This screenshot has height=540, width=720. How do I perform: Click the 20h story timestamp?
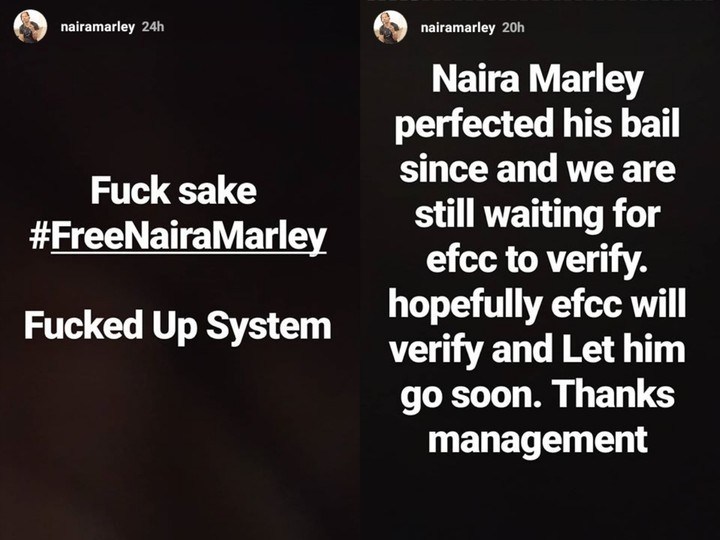(x=513, y=28)
